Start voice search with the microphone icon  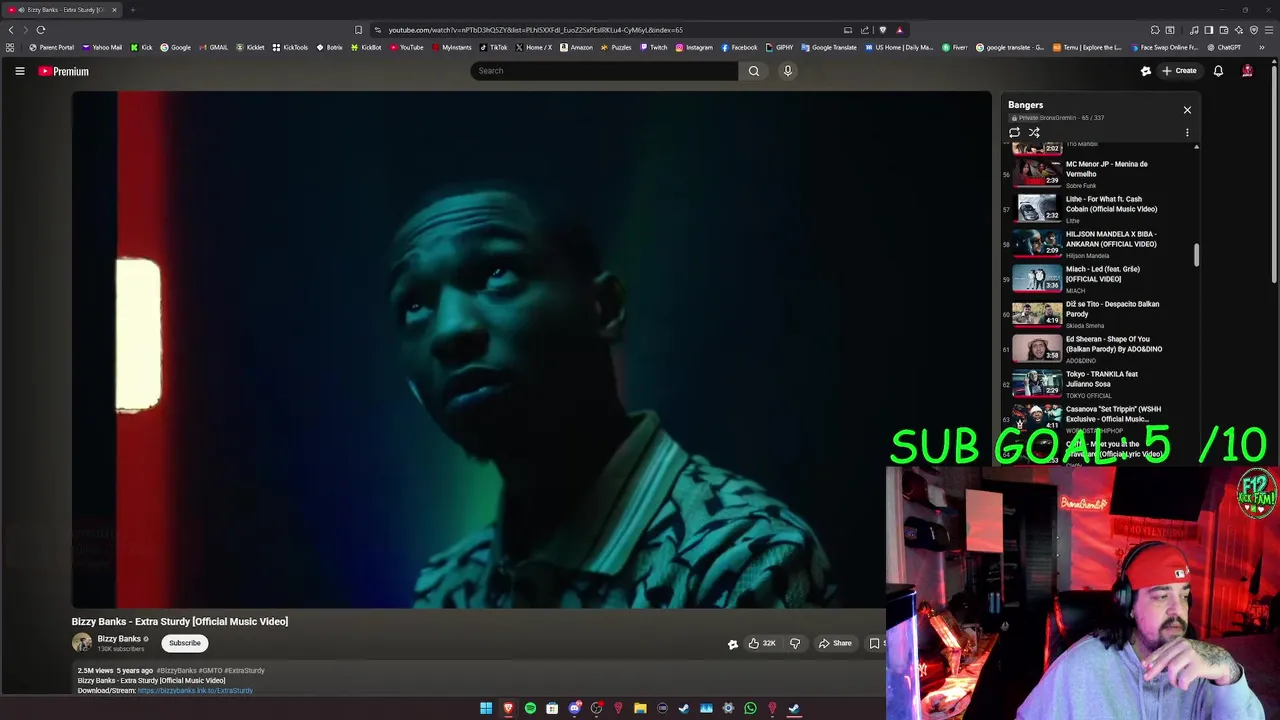pyautogui.click(x=788, y=71)
